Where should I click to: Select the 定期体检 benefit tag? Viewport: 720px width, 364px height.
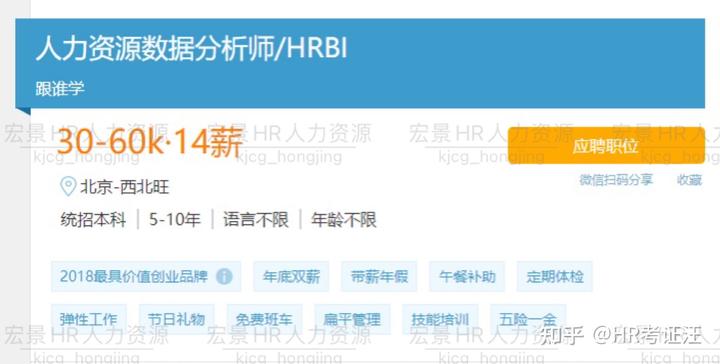pos(555,276)
